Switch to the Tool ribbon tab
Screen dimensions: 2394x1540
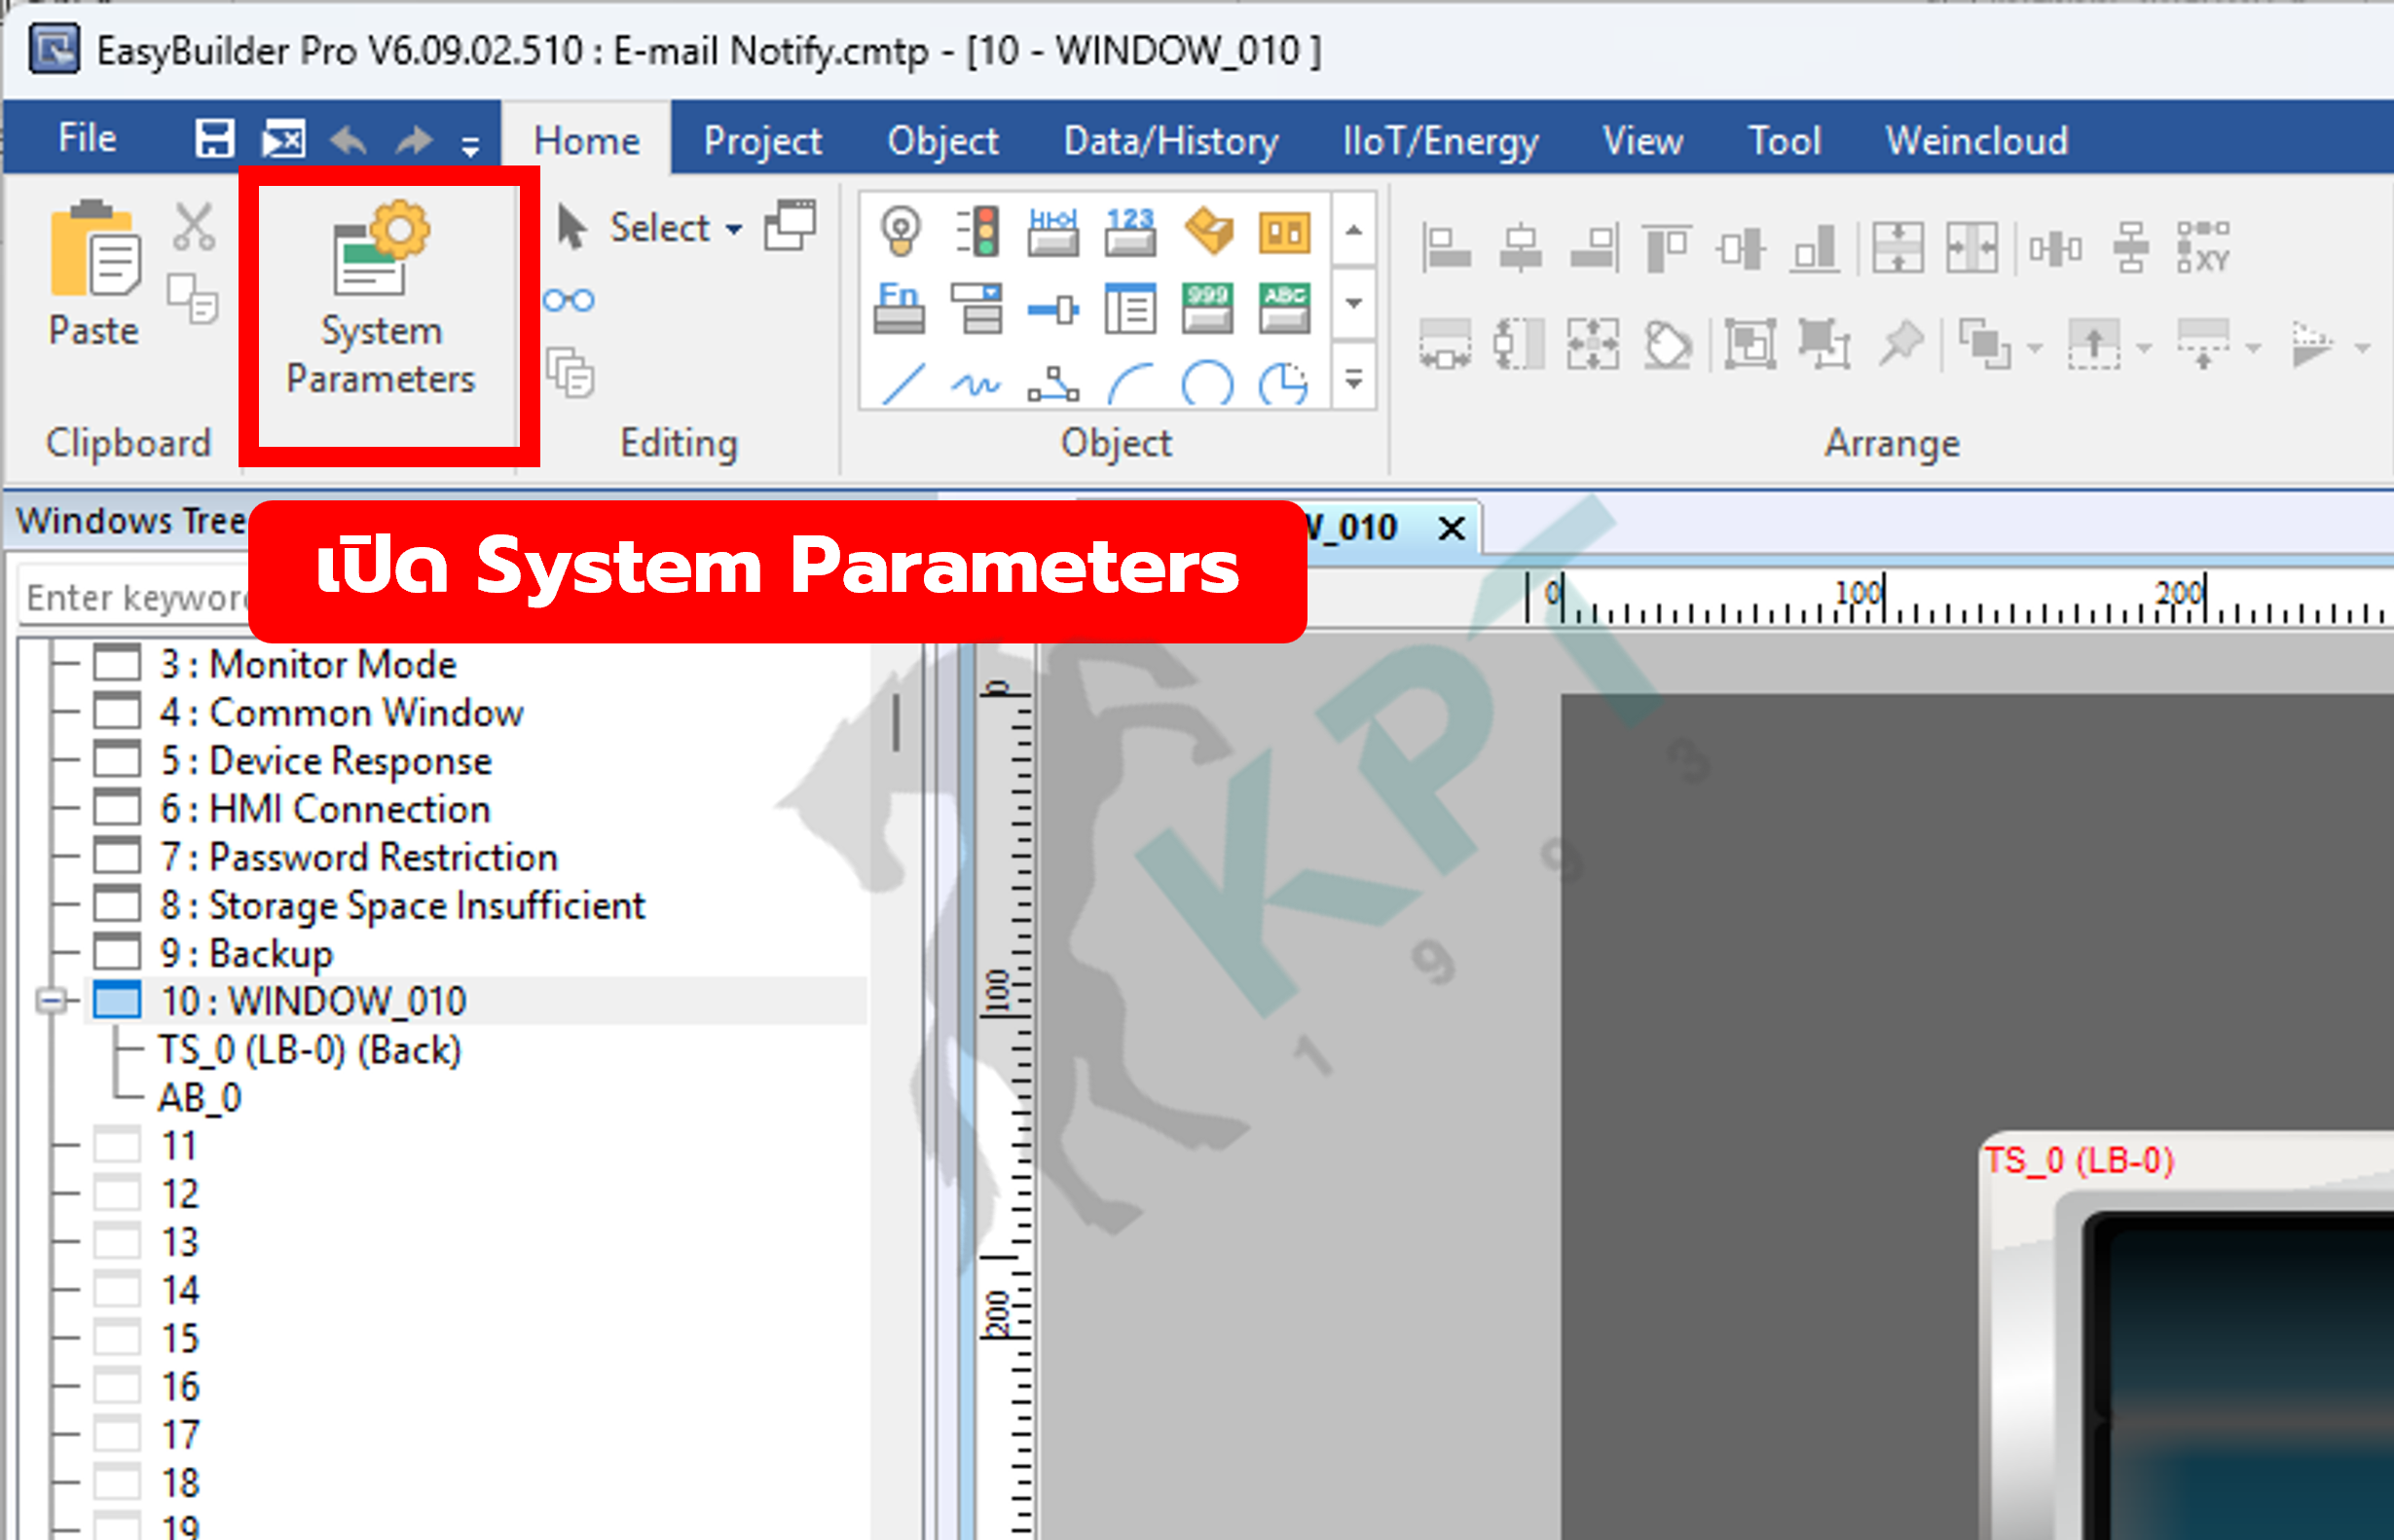coord(1784,140)
